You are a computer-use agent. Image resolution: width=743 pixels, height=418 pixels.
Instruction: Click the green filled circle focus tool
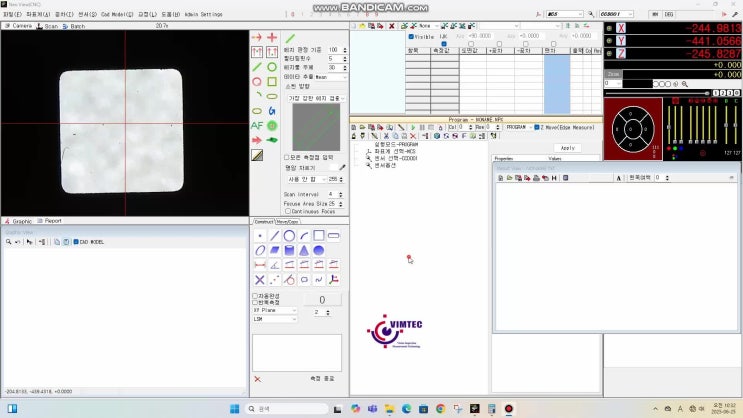click(272, 126)
